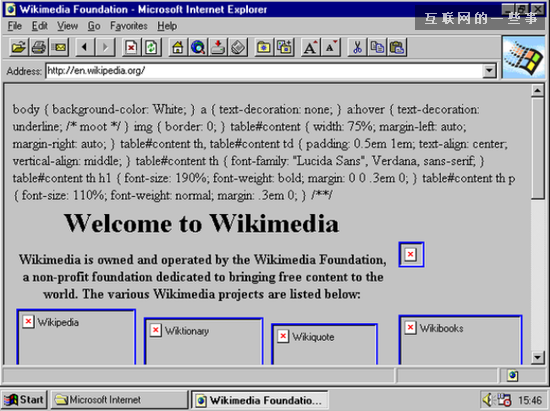
Task: Open the Go menu
Action: (94, 26)
